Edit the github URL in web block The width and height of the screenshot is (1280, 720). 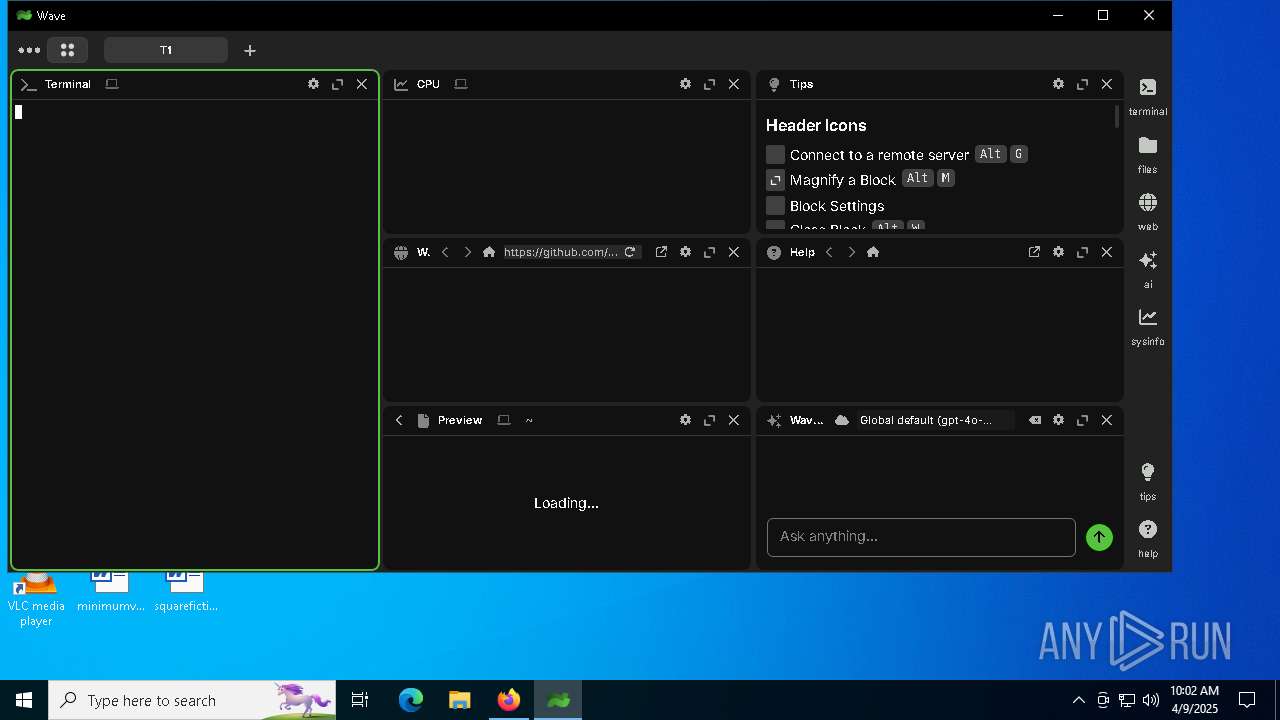point(561,252)
